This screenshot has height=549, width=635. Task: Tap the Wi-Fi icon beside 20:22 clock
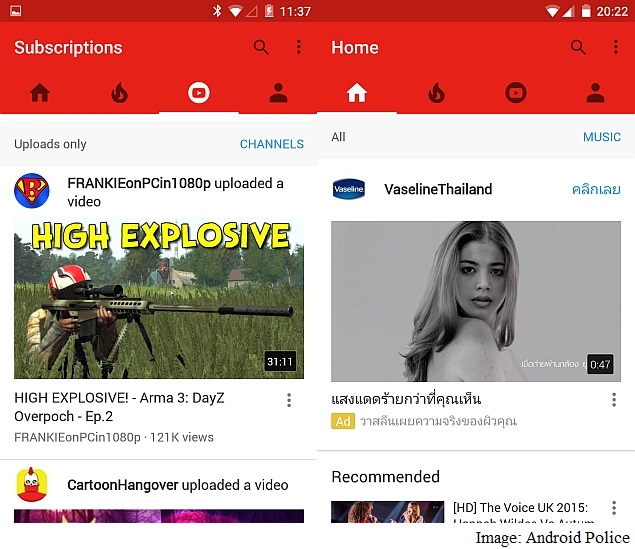552,11
